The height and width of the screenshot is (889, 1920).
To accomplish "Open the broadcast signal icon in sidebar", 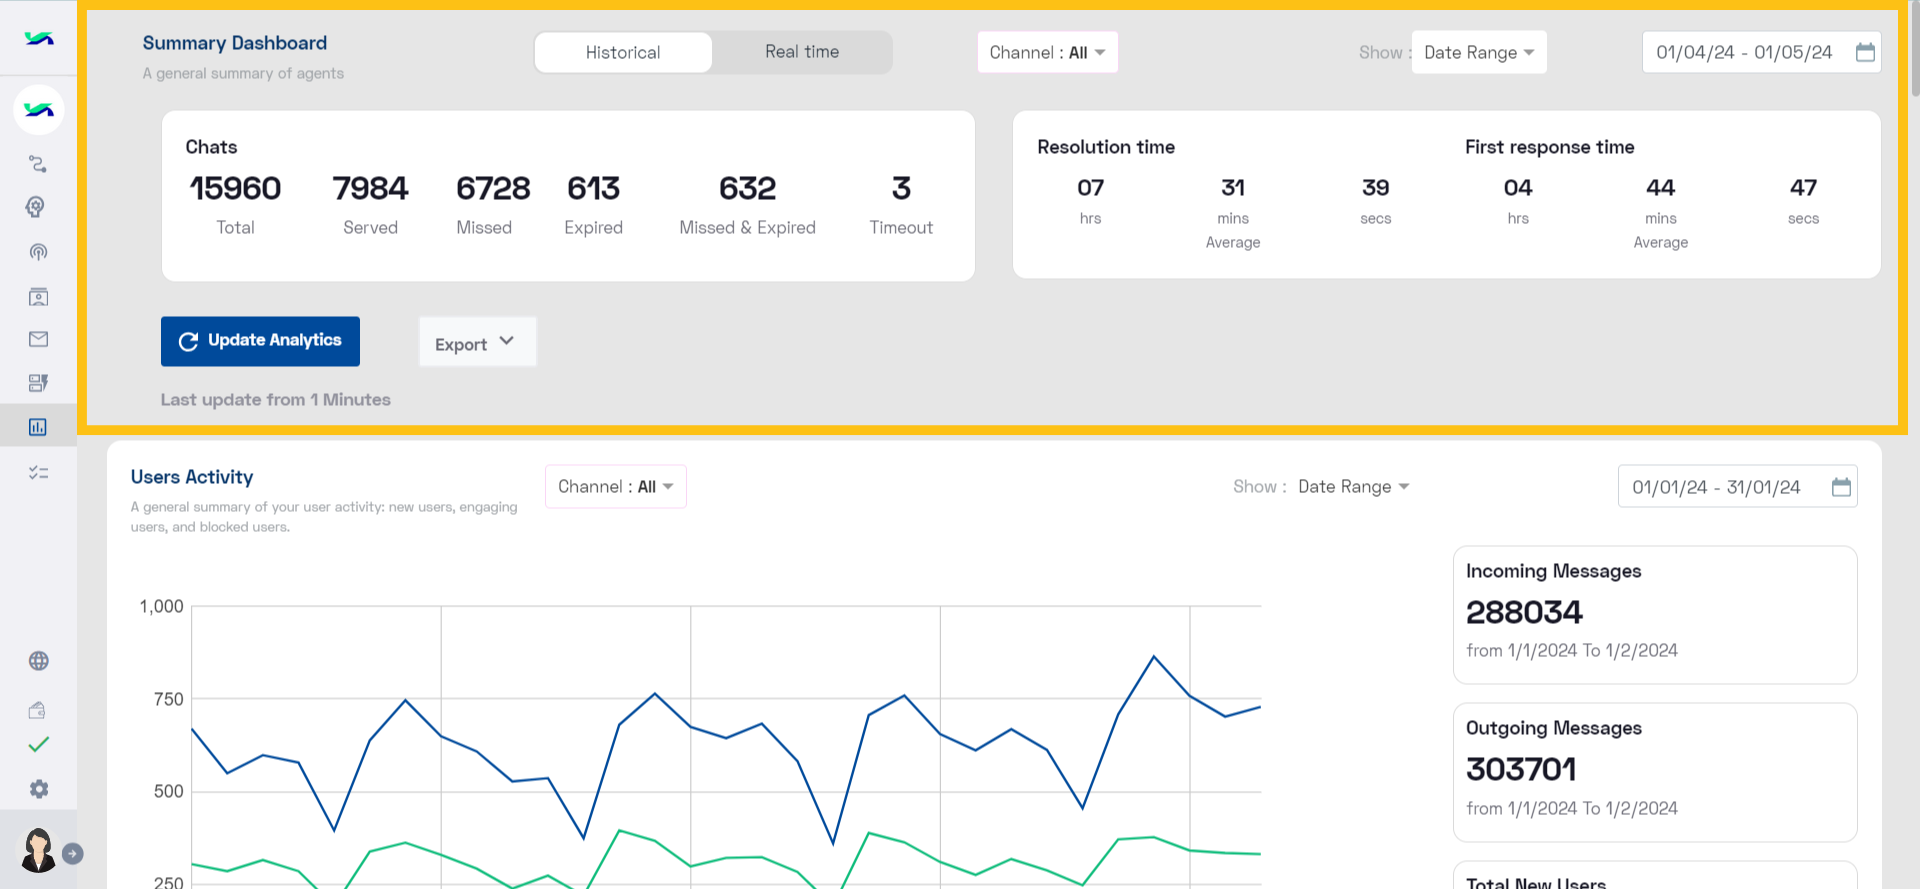I will (38, 252).
